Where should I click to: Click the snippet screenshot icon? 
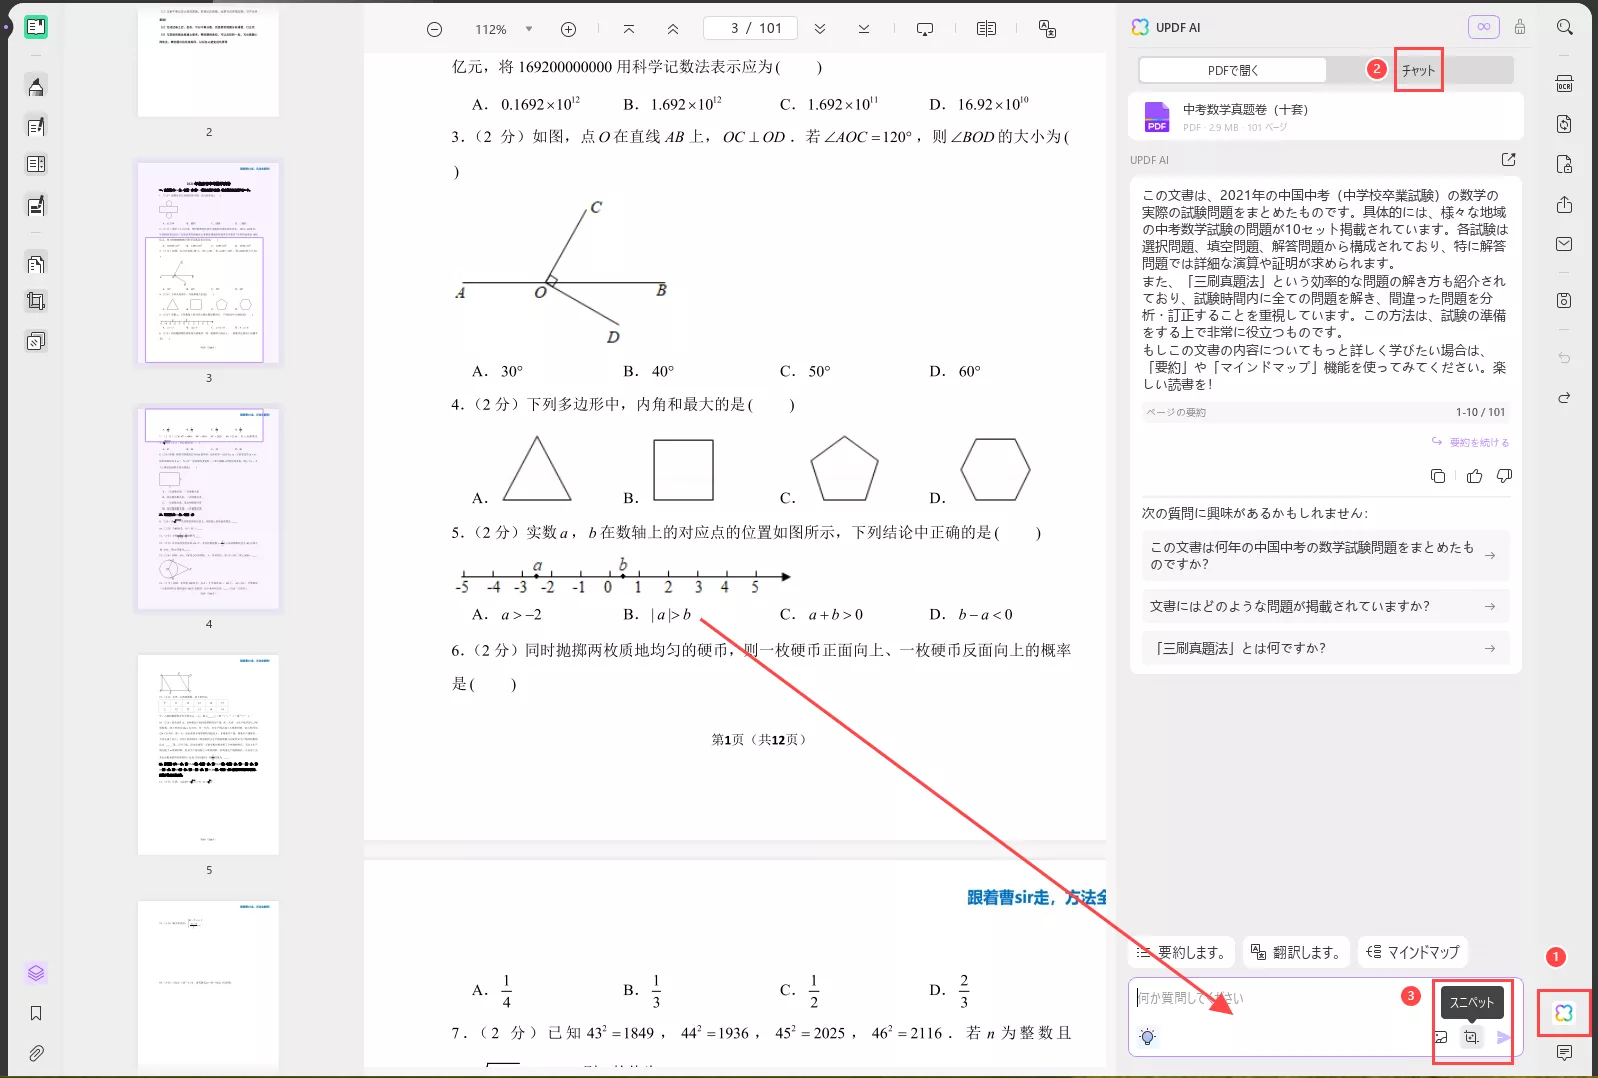click(x=1471, y=1037)
